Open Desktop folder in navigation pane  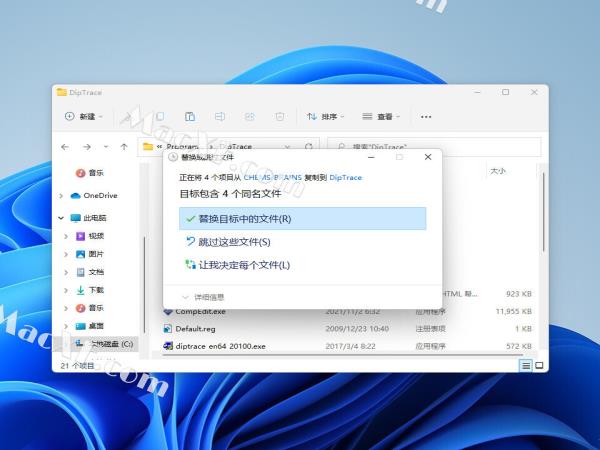[90, 326]
